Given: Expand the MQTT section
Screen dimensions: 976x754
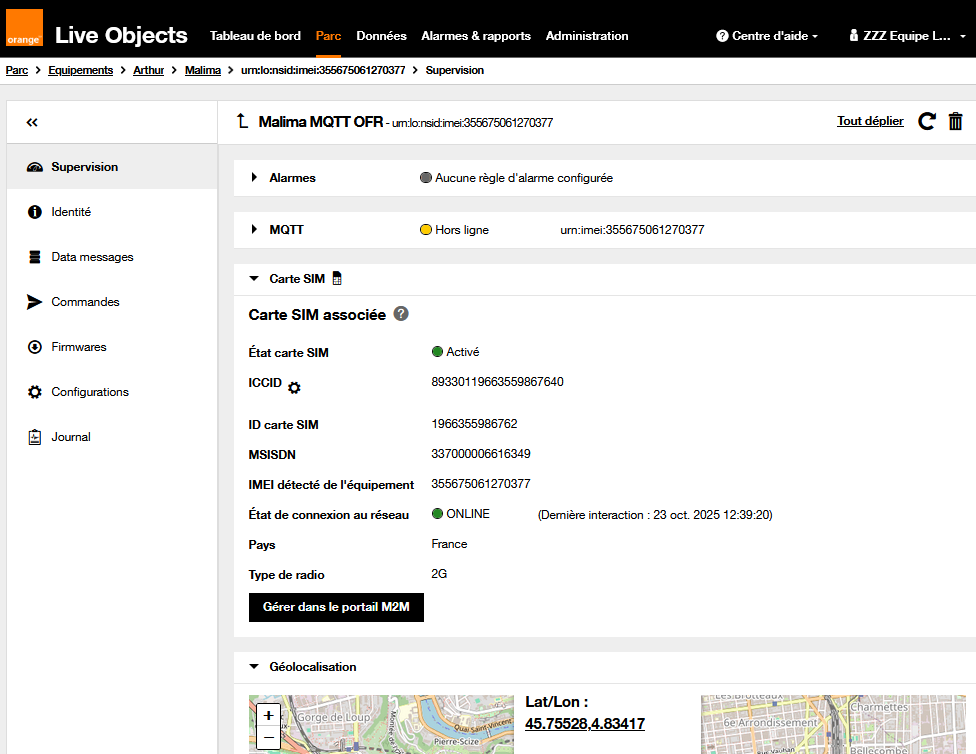Looking at the screenshot, I should pyautogui.click(x=254, y=230).
